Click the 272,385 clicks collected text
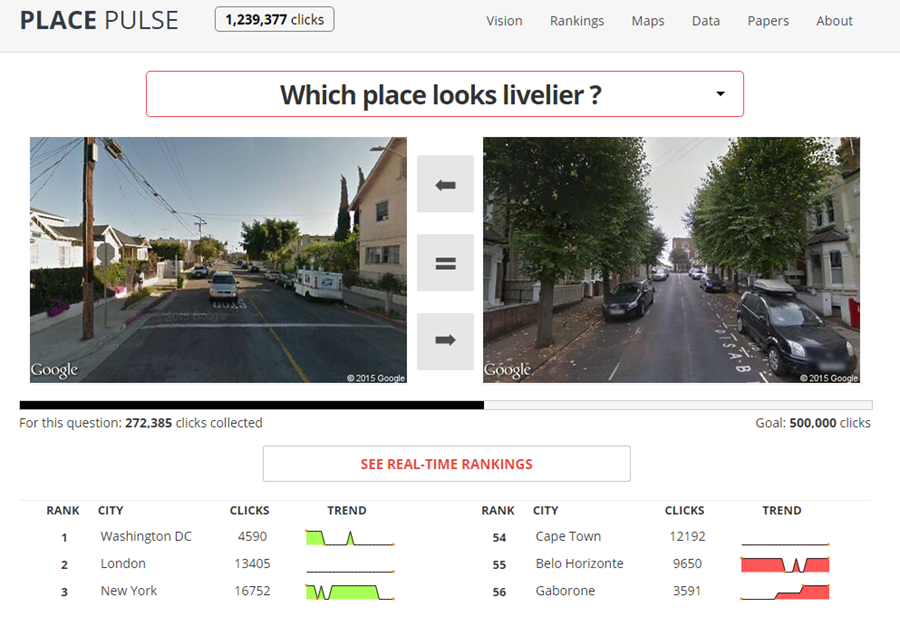Image resolution: width=900 pixels, height=627 pixels. [141, 423]
